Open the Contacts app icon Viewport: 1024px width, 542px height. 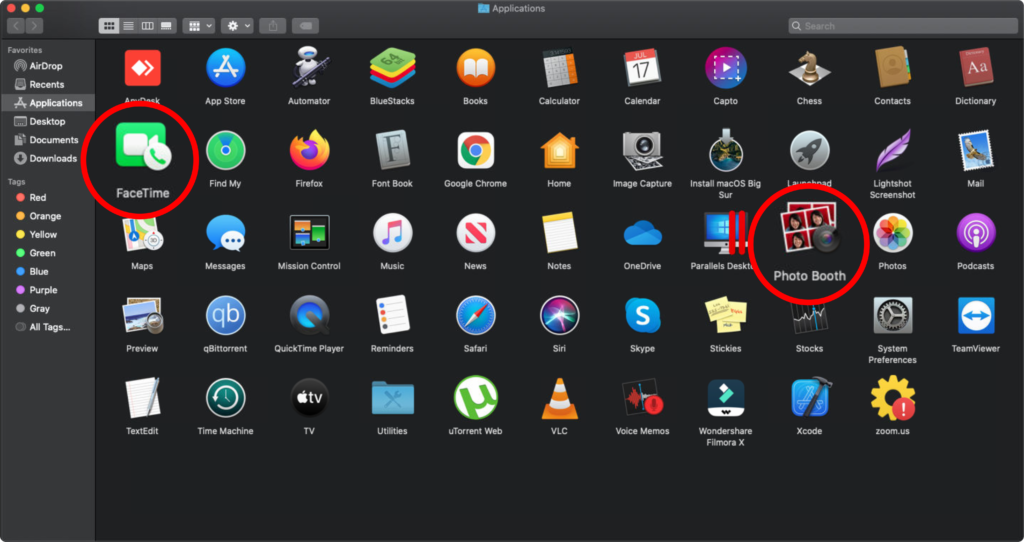892,68
